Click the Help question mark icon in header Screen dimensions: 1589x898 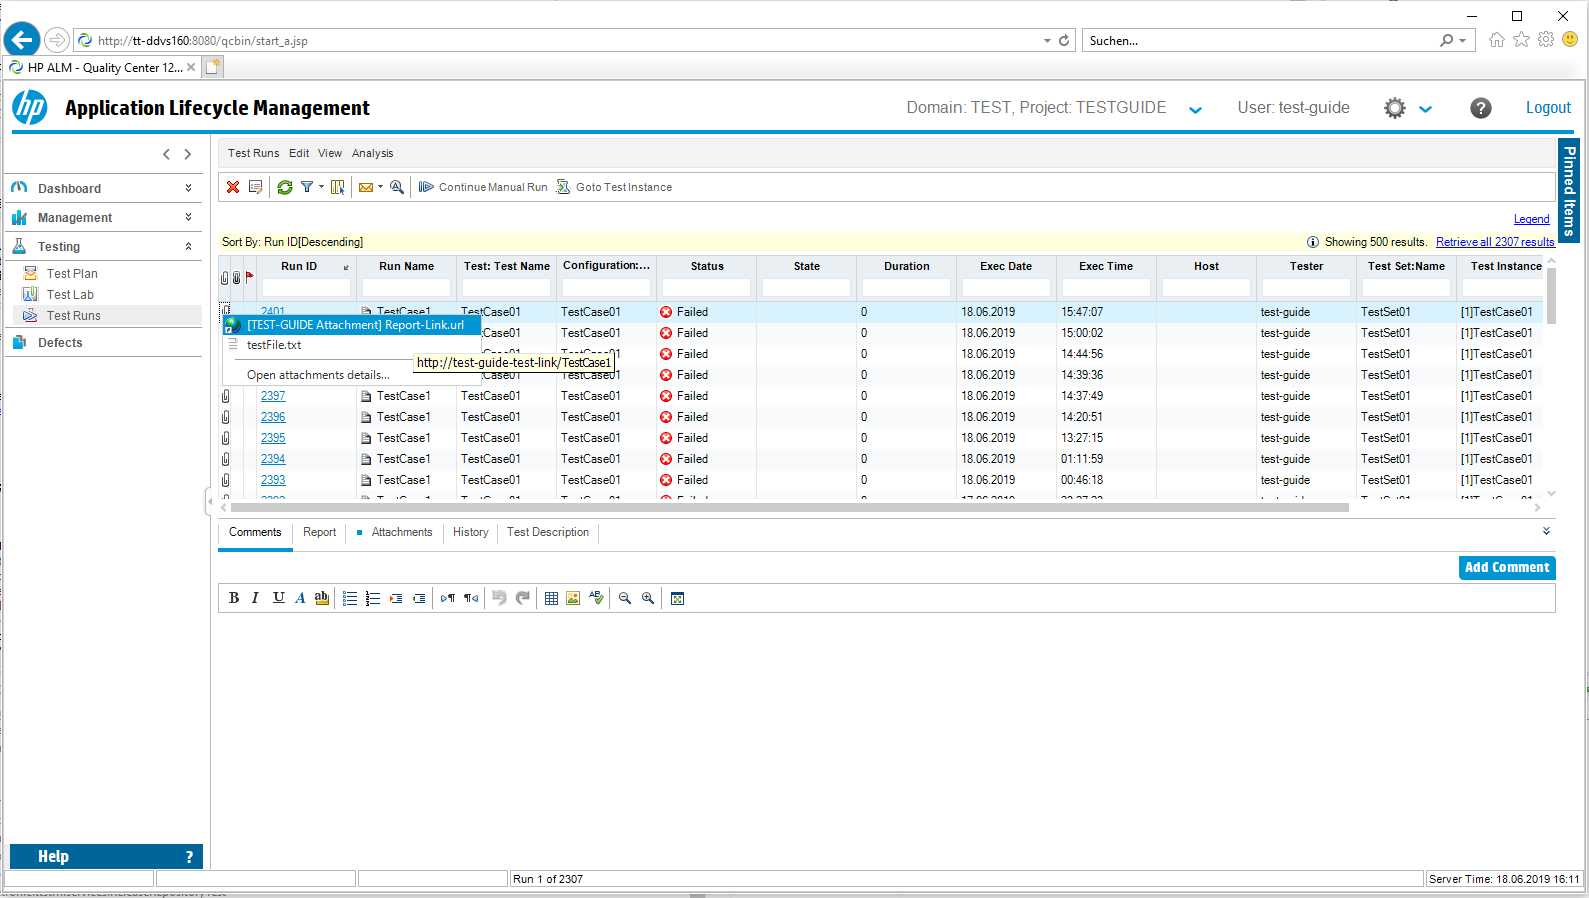(1481, 108)
